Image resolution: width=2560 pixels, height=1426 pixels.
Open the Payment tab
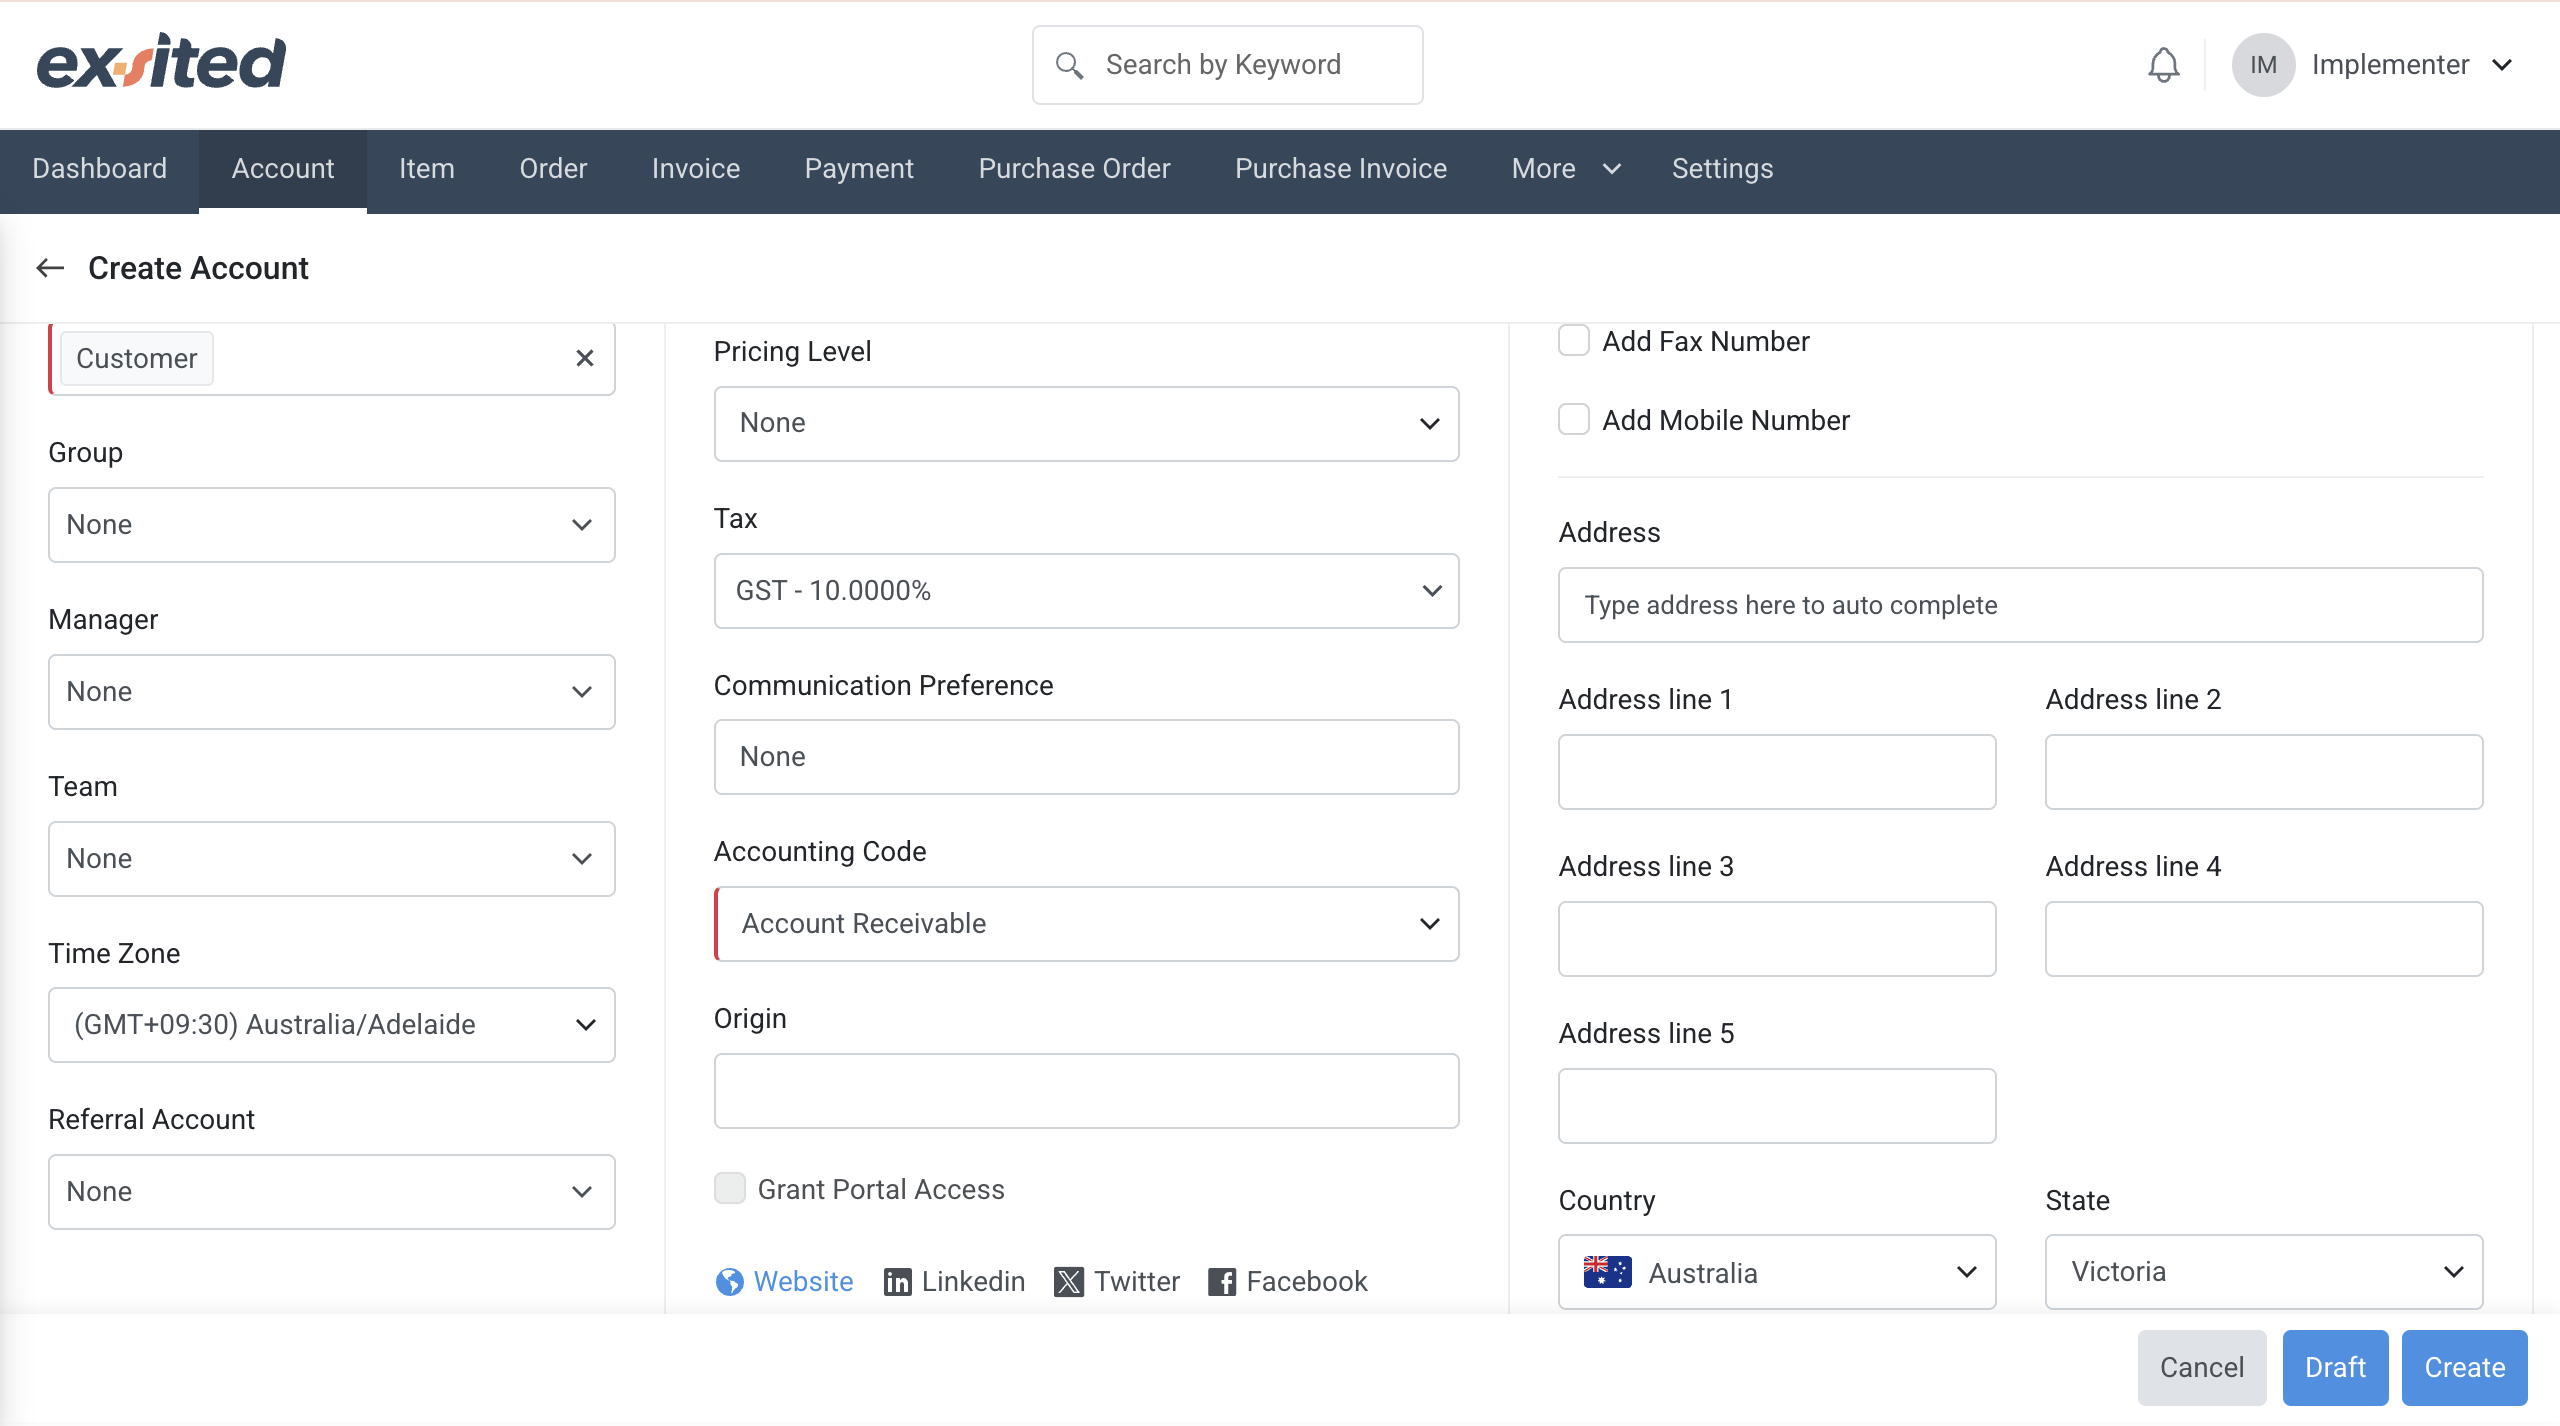tap(859, 169)
